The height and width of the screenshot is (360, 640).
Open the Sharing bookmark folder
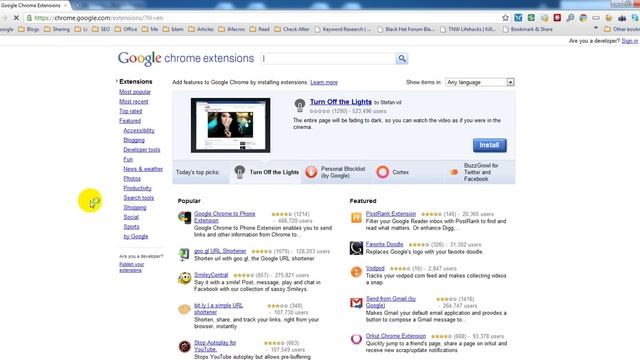pyautogui.click(x=57, y=29)
